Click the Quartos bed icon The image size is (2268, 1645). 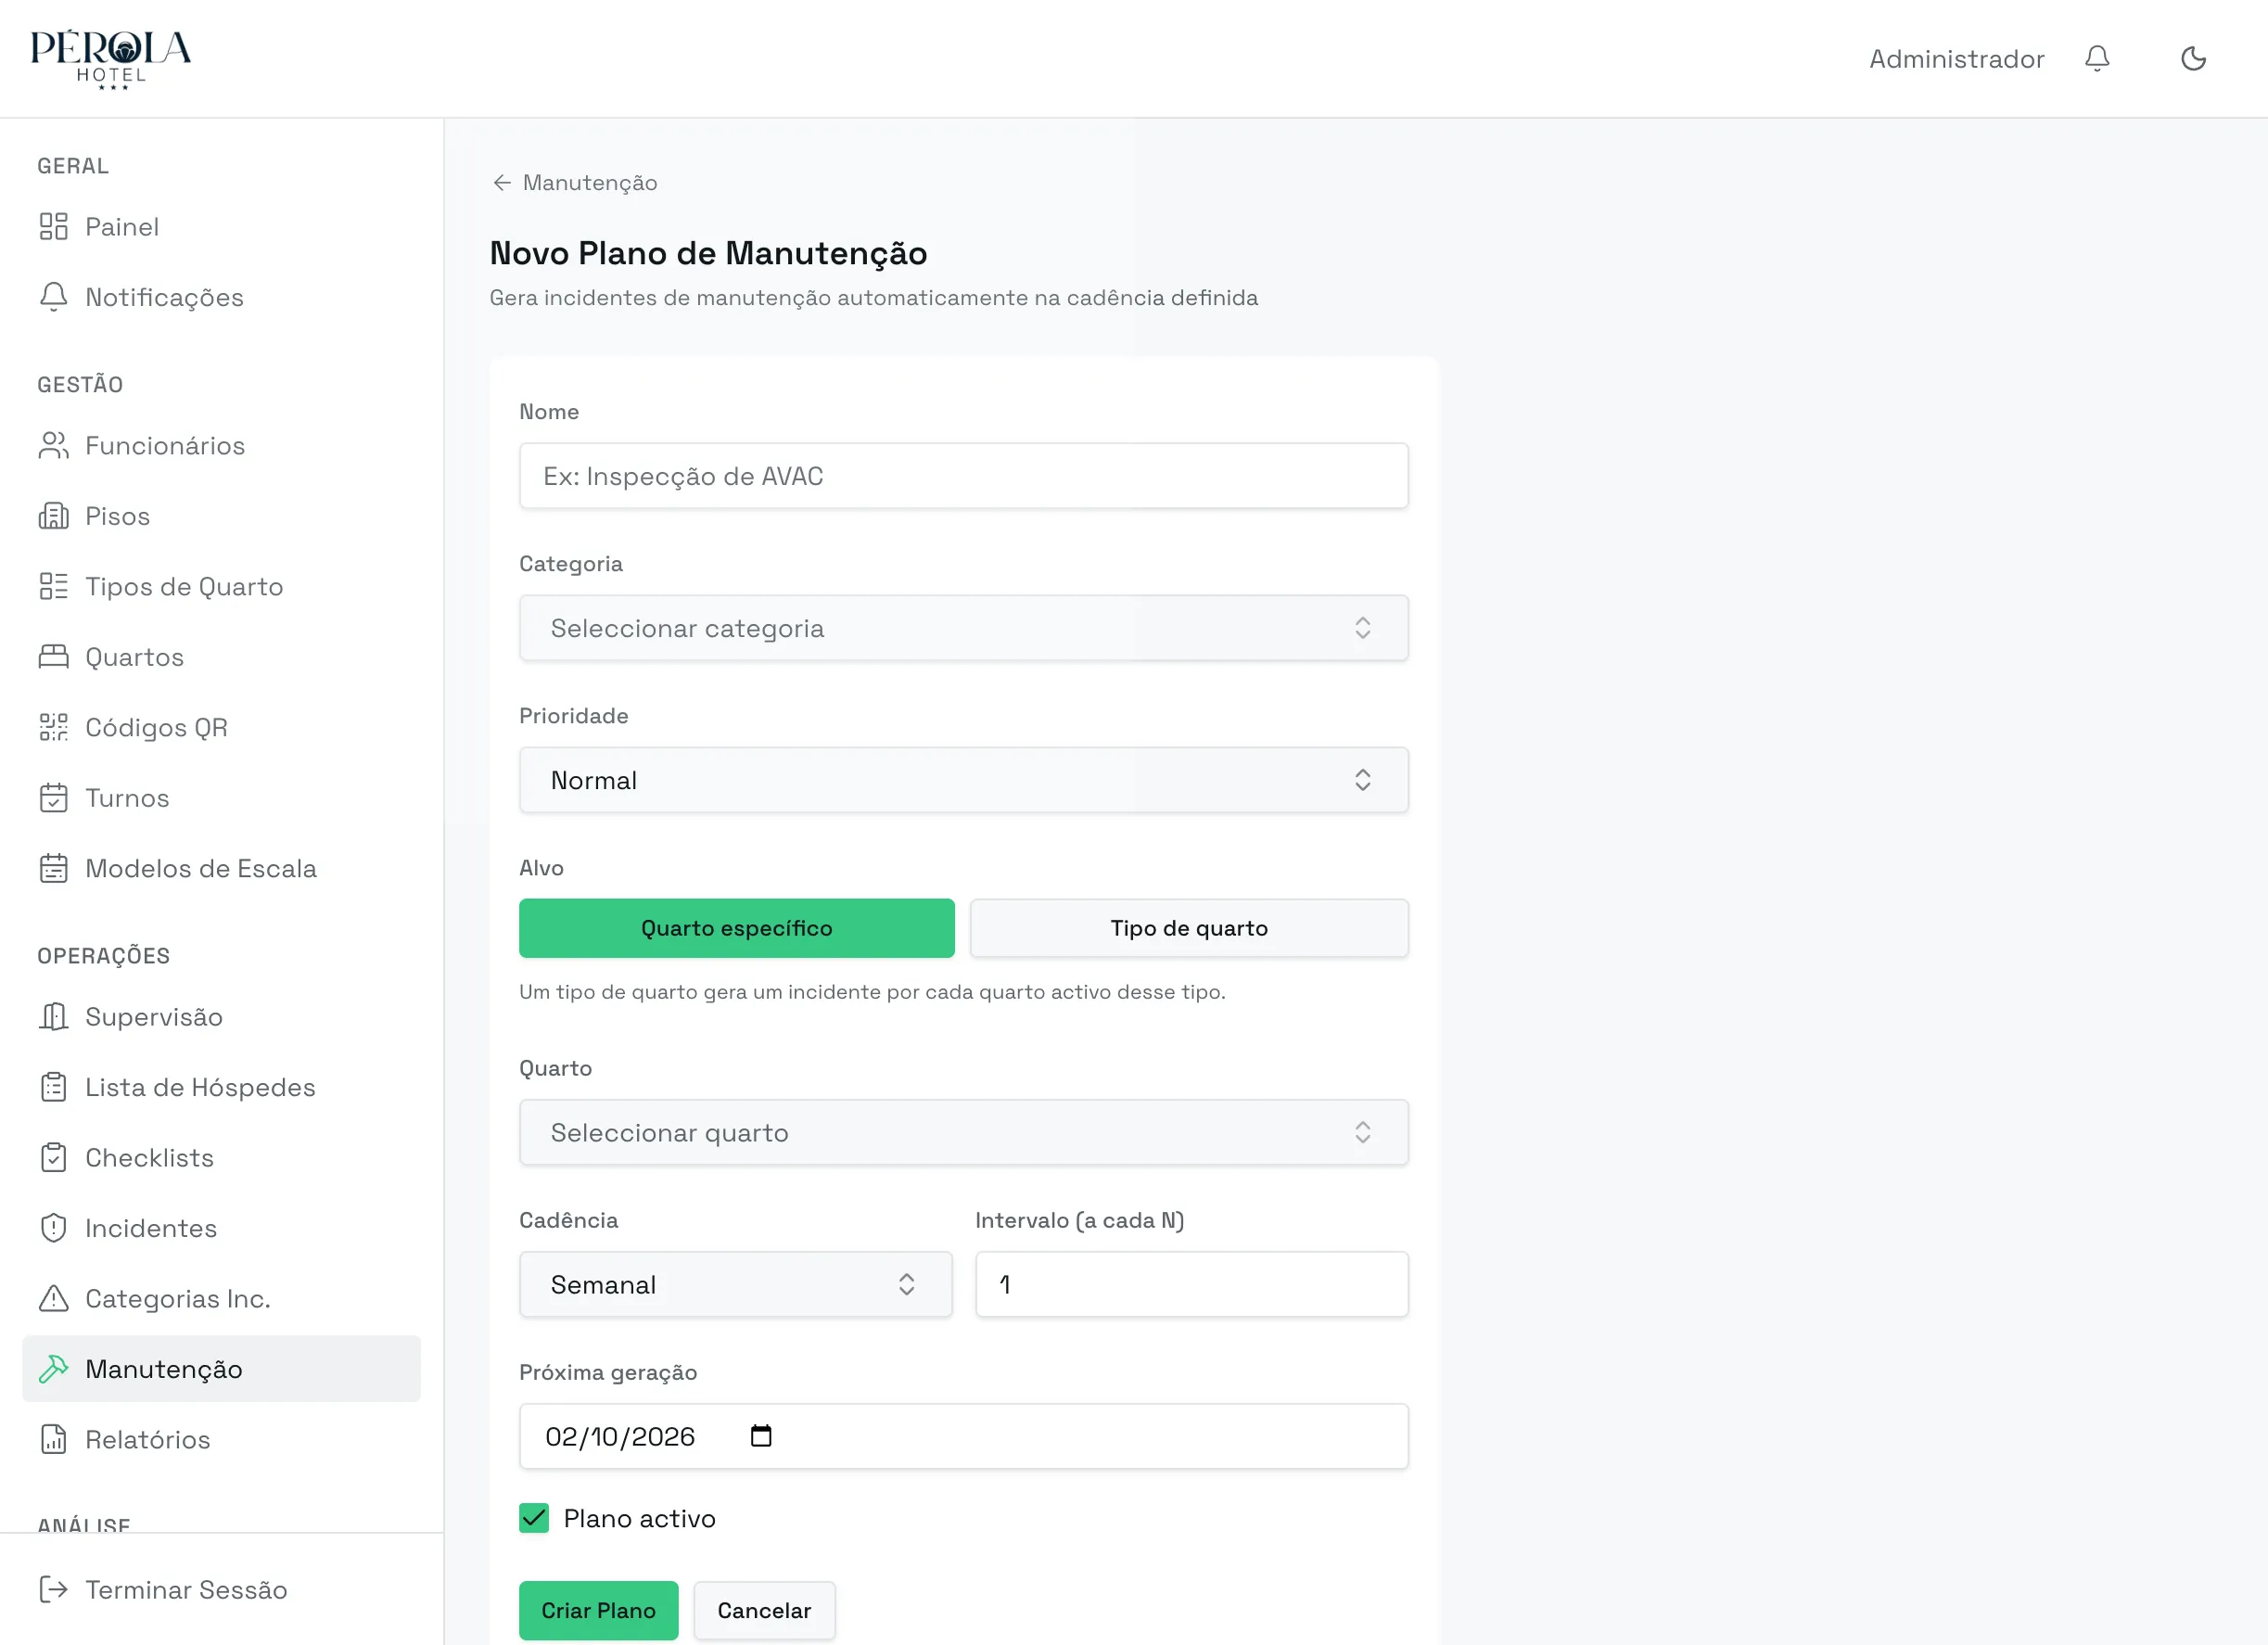click(54, 656)
